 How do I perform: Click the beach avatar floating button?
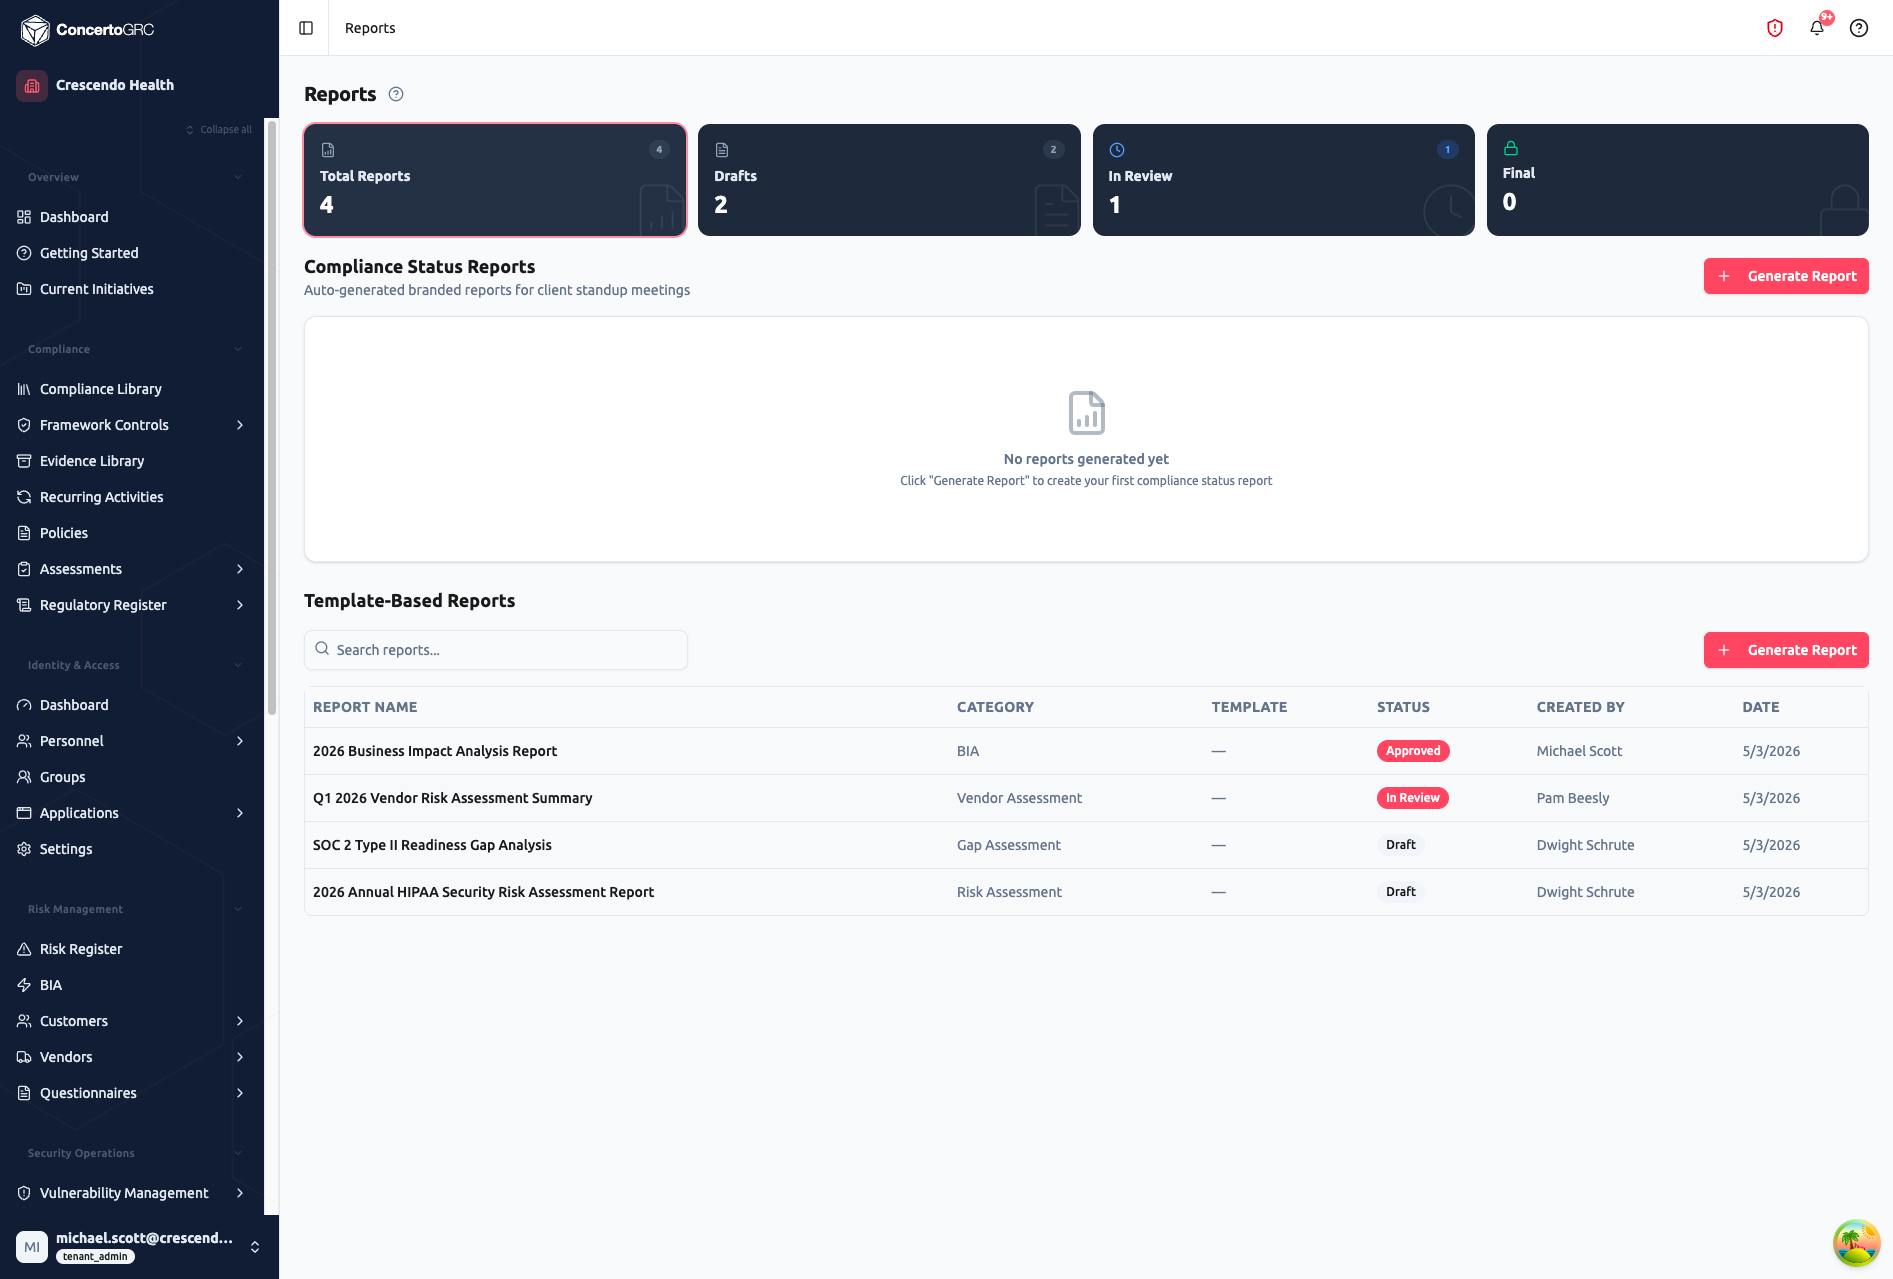click(x=1857, y=1243)
